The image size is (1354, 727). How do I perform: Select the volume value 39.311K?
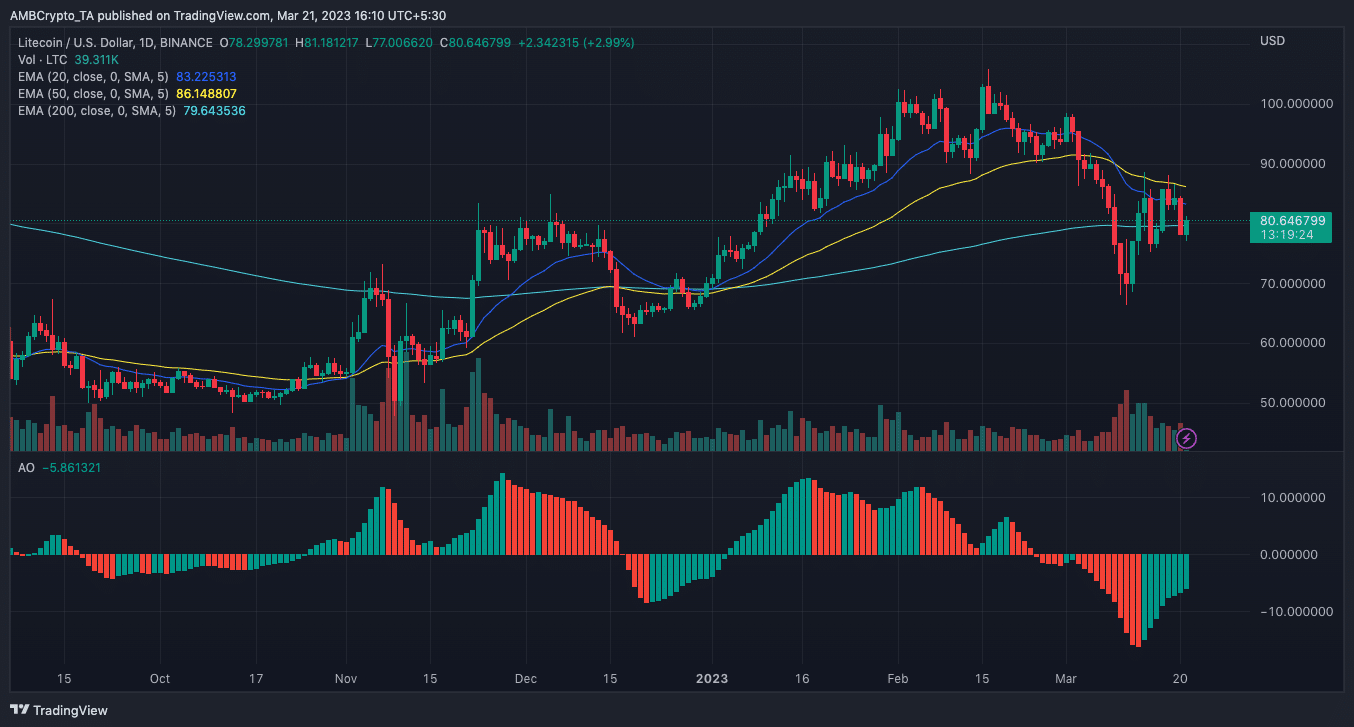point(98,60)
